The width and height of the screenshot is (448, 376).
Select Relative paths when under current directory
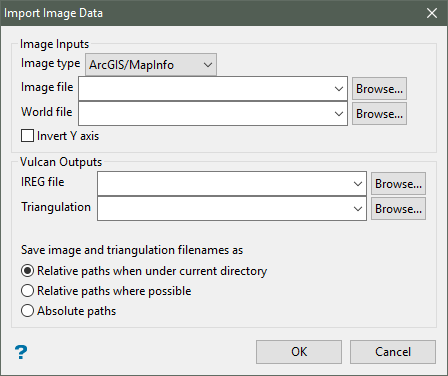tap(27, 271)
